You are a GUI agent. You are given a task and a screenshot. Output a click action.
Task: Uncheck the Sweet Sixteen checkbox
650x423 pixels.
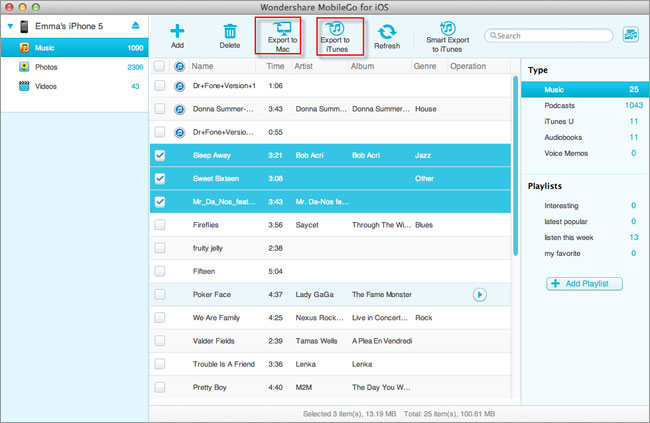(160, 179)
